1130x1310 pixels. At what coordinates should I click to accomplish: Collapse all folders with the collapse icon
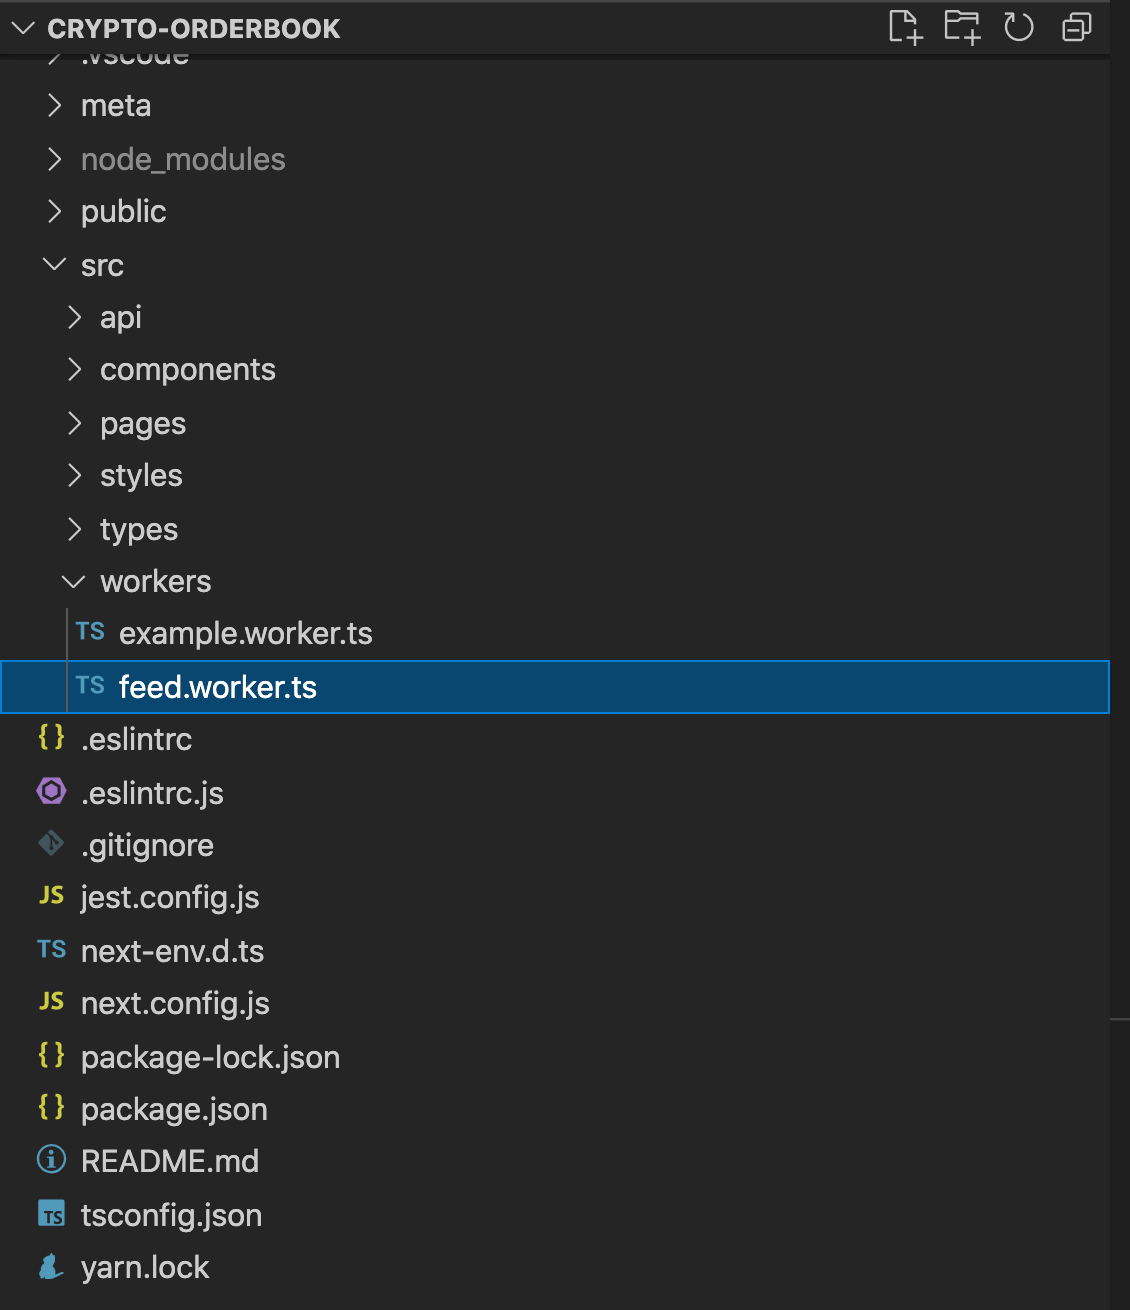click(x=1076, y=27)
